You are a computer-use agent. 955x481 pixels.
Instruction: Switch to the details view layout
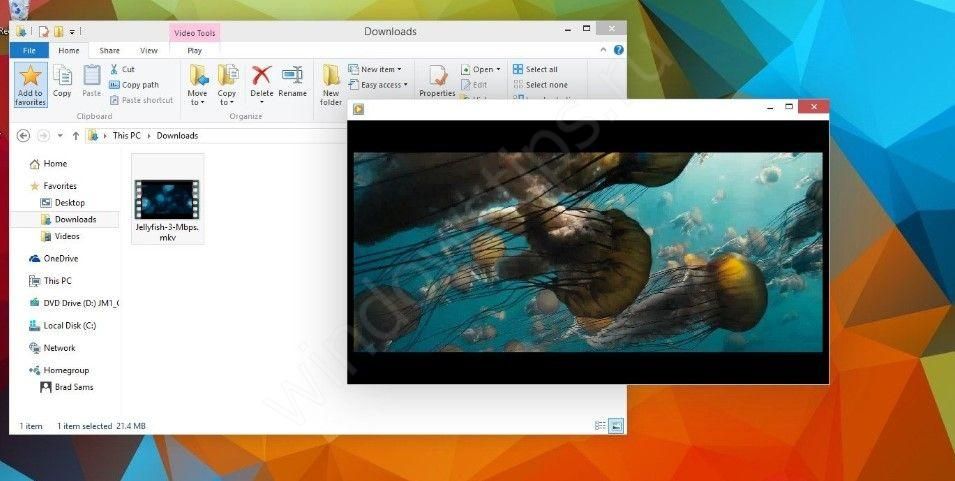point(599,426)
